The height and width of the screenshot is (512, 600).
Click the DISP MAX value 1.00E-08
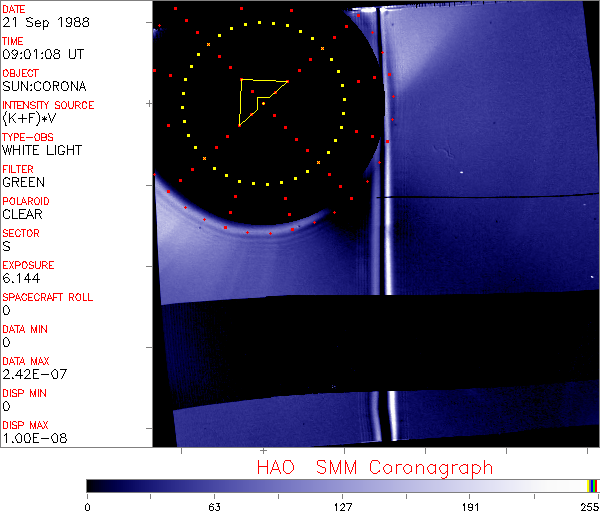(30, 439)
